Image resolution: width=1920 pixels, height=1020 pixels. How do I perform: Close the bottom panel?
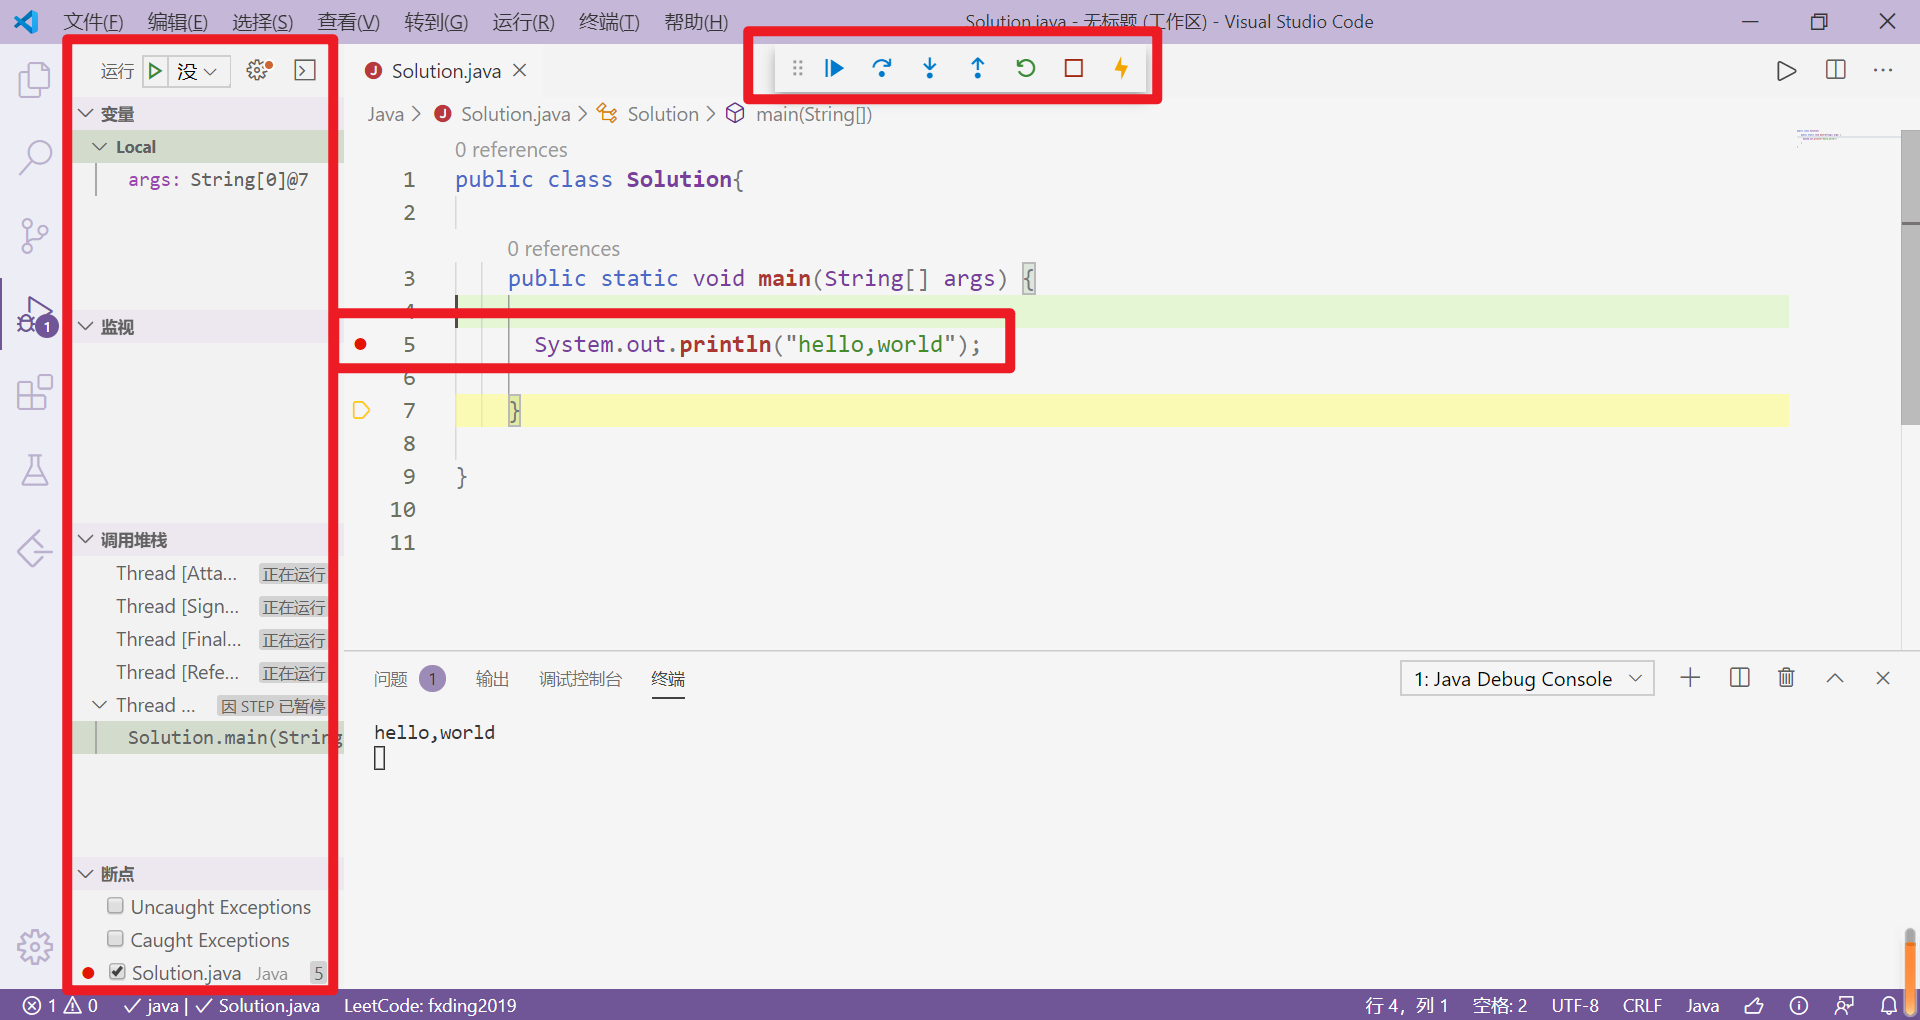pos(1883,678)
